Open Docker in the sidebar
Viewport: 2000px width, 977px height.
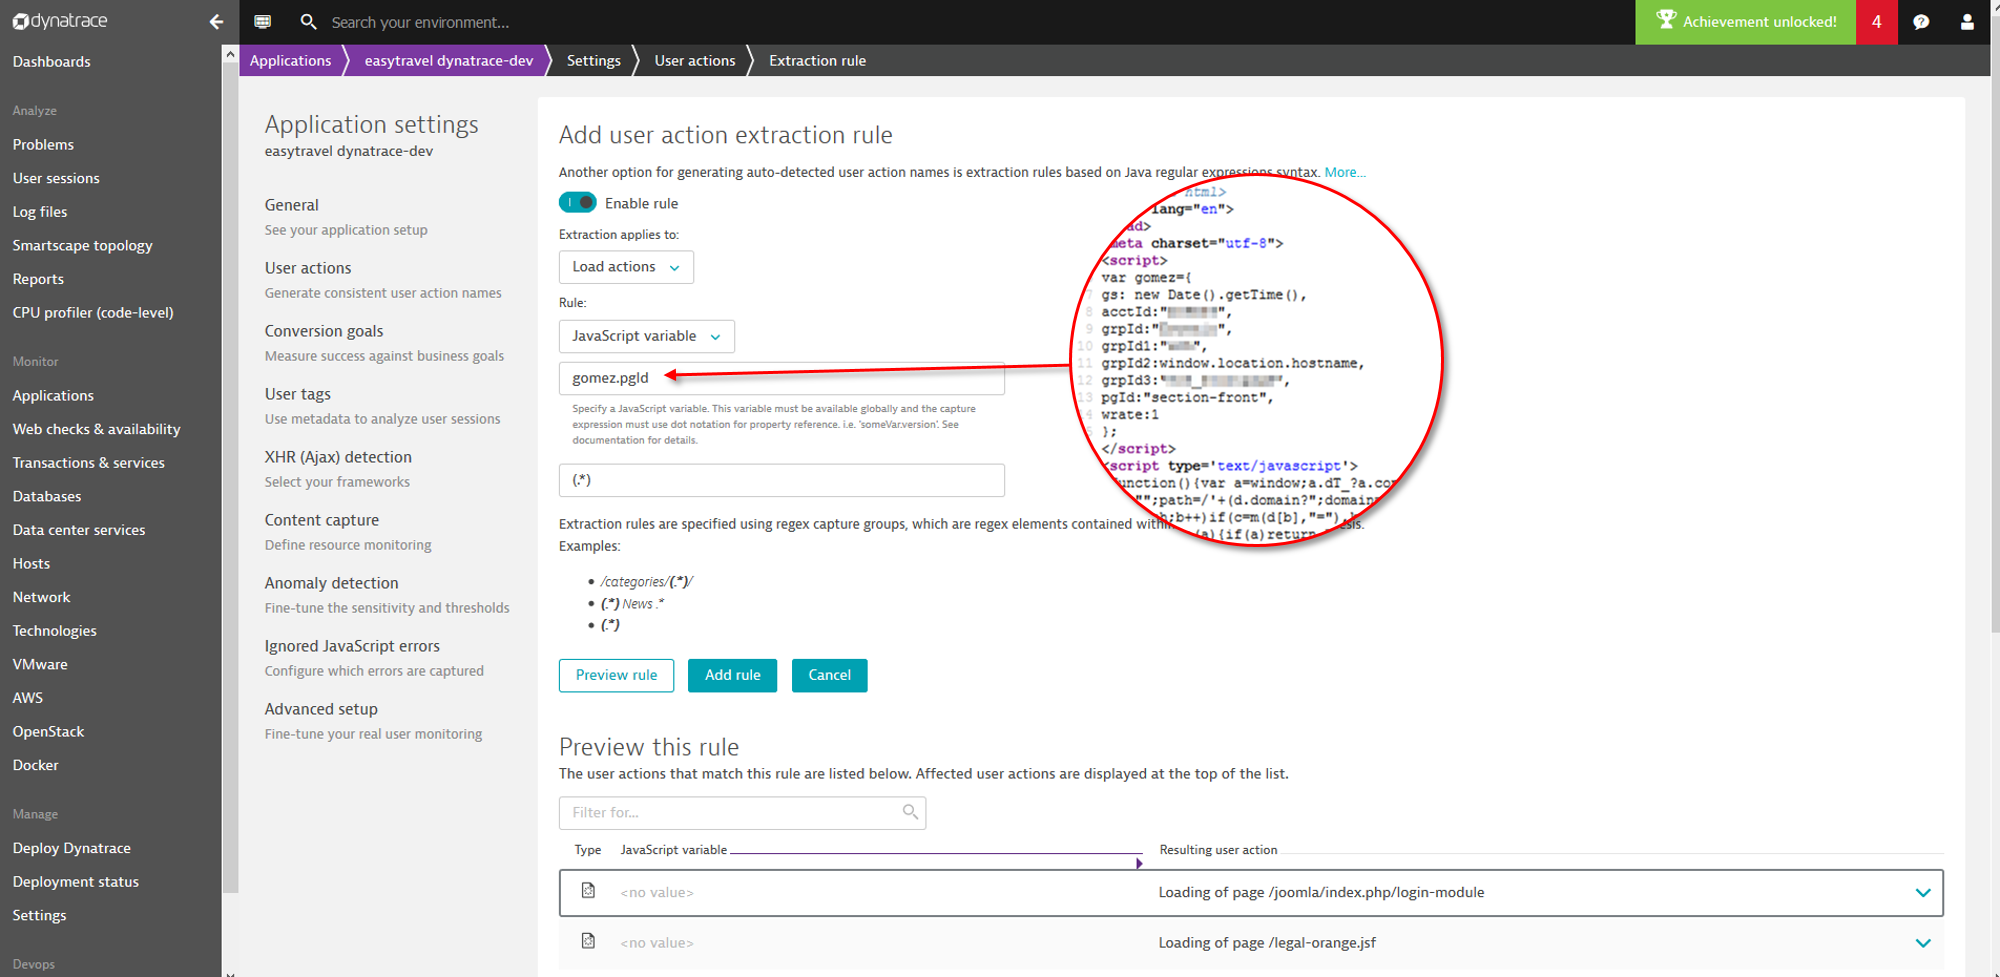click(35, 765)
